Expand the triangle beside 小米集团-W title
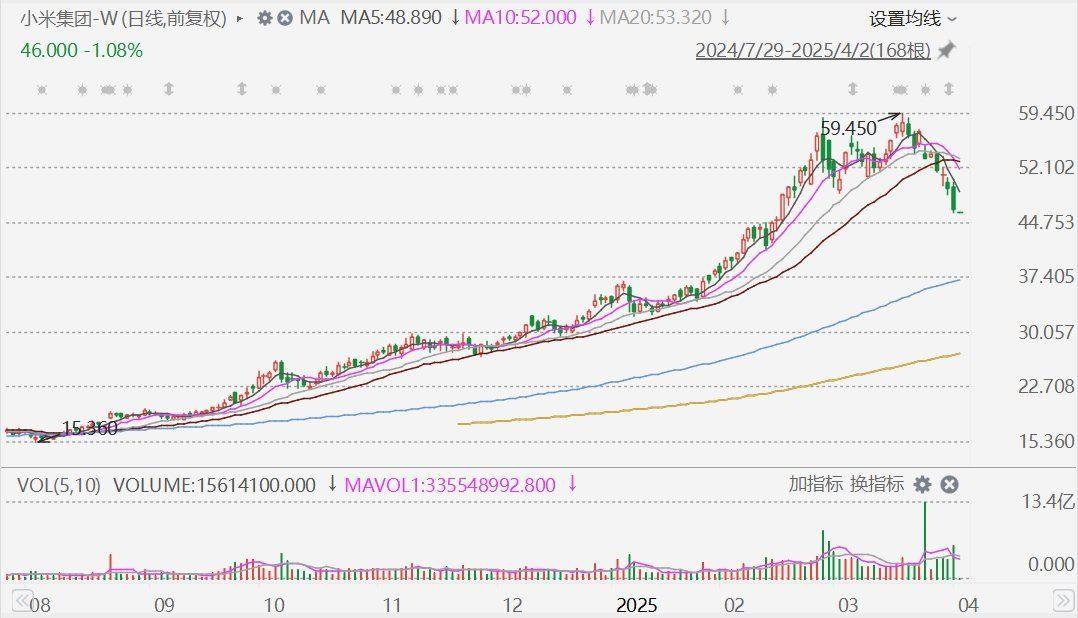 point(239,18)
